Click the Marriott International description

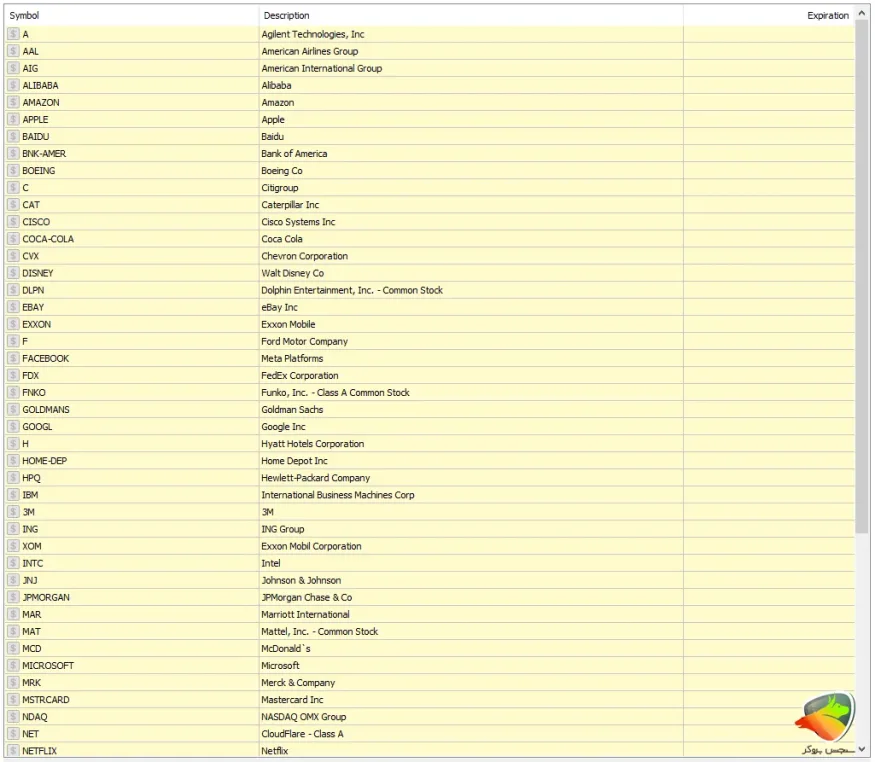click(x=306, y=615)
